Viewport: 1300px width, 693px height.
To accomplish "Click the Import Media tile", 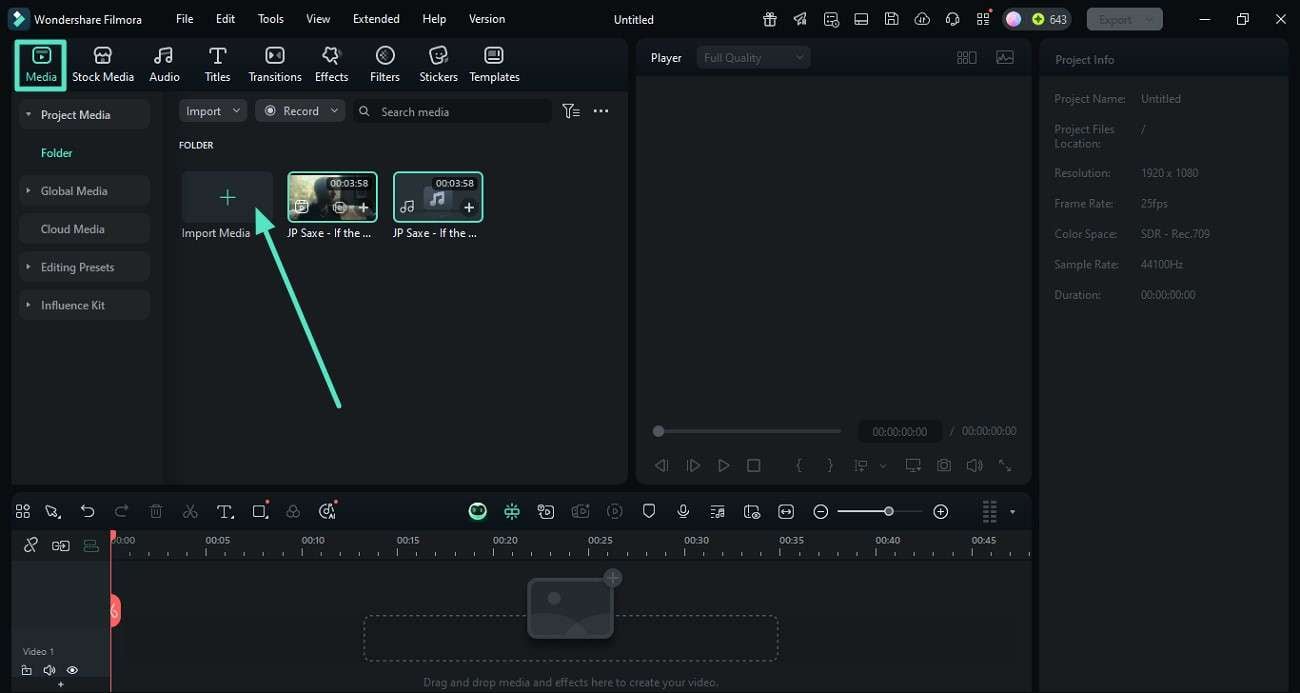I will point(227,197).
